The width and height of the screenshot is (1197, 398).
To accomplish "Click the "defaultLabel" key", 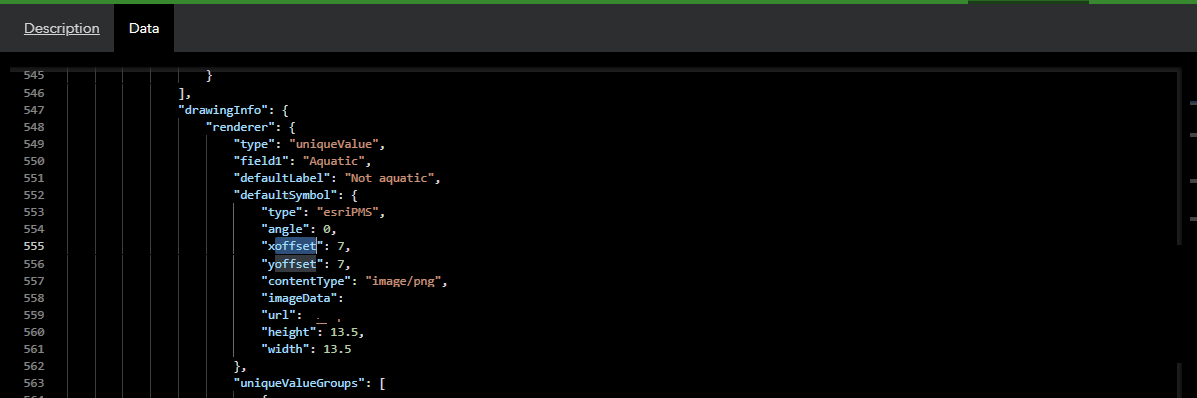I will (x=282, y=178).
